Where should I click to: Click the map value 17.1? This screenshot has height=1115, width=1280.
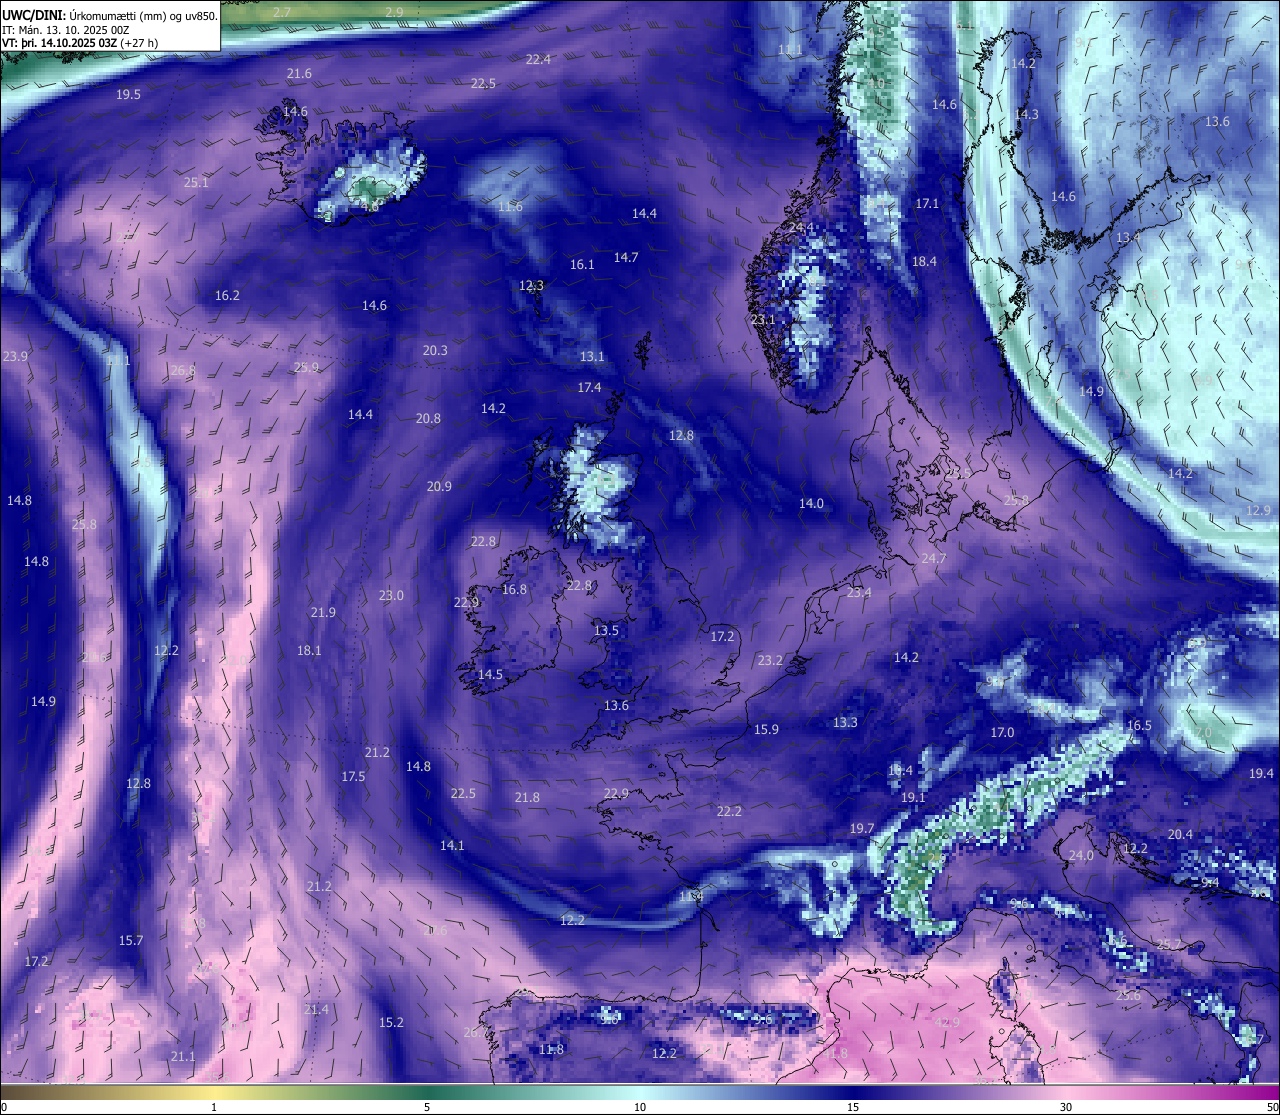[x=927, y=204]
